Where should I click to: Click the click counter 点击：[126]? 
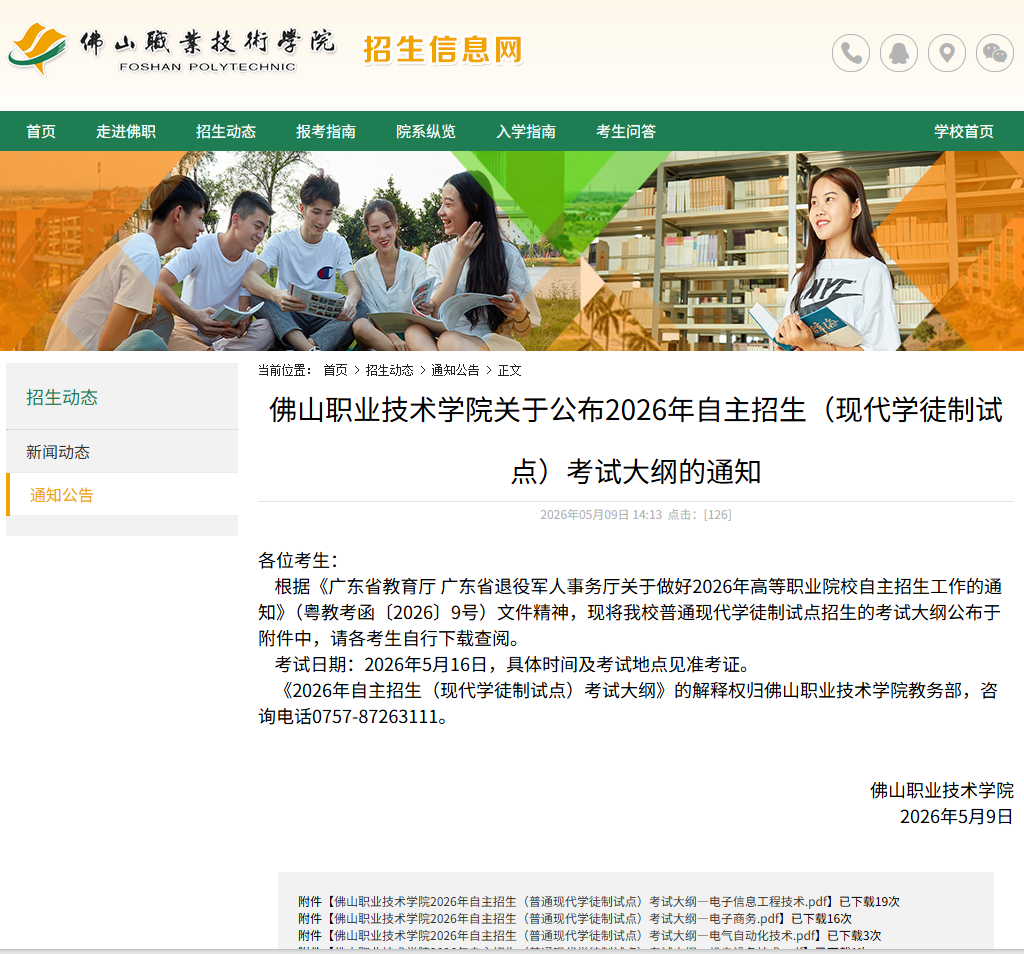click(699, 515)
